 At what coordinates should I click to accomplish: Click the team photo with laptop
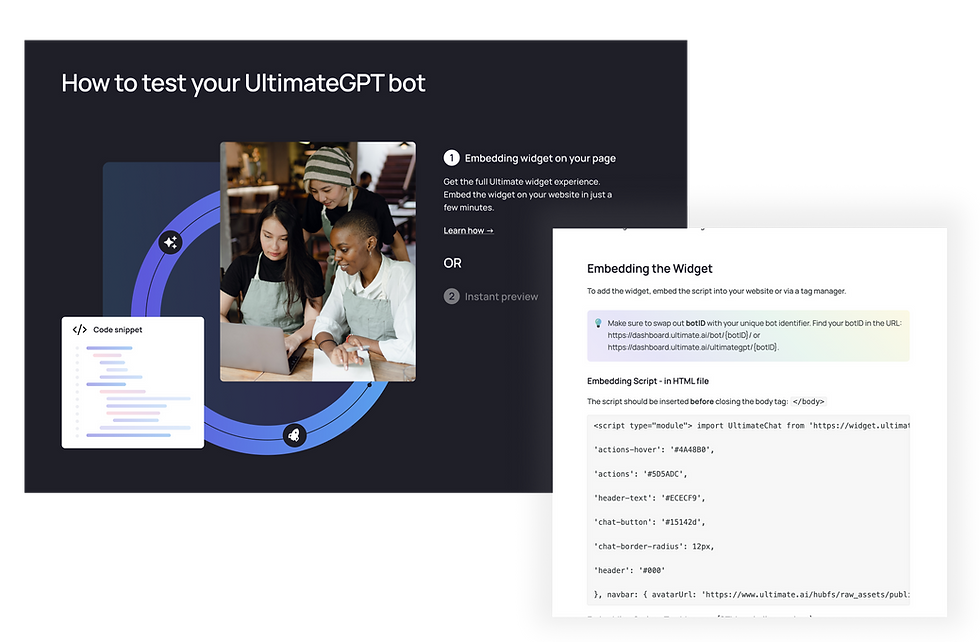318,261
